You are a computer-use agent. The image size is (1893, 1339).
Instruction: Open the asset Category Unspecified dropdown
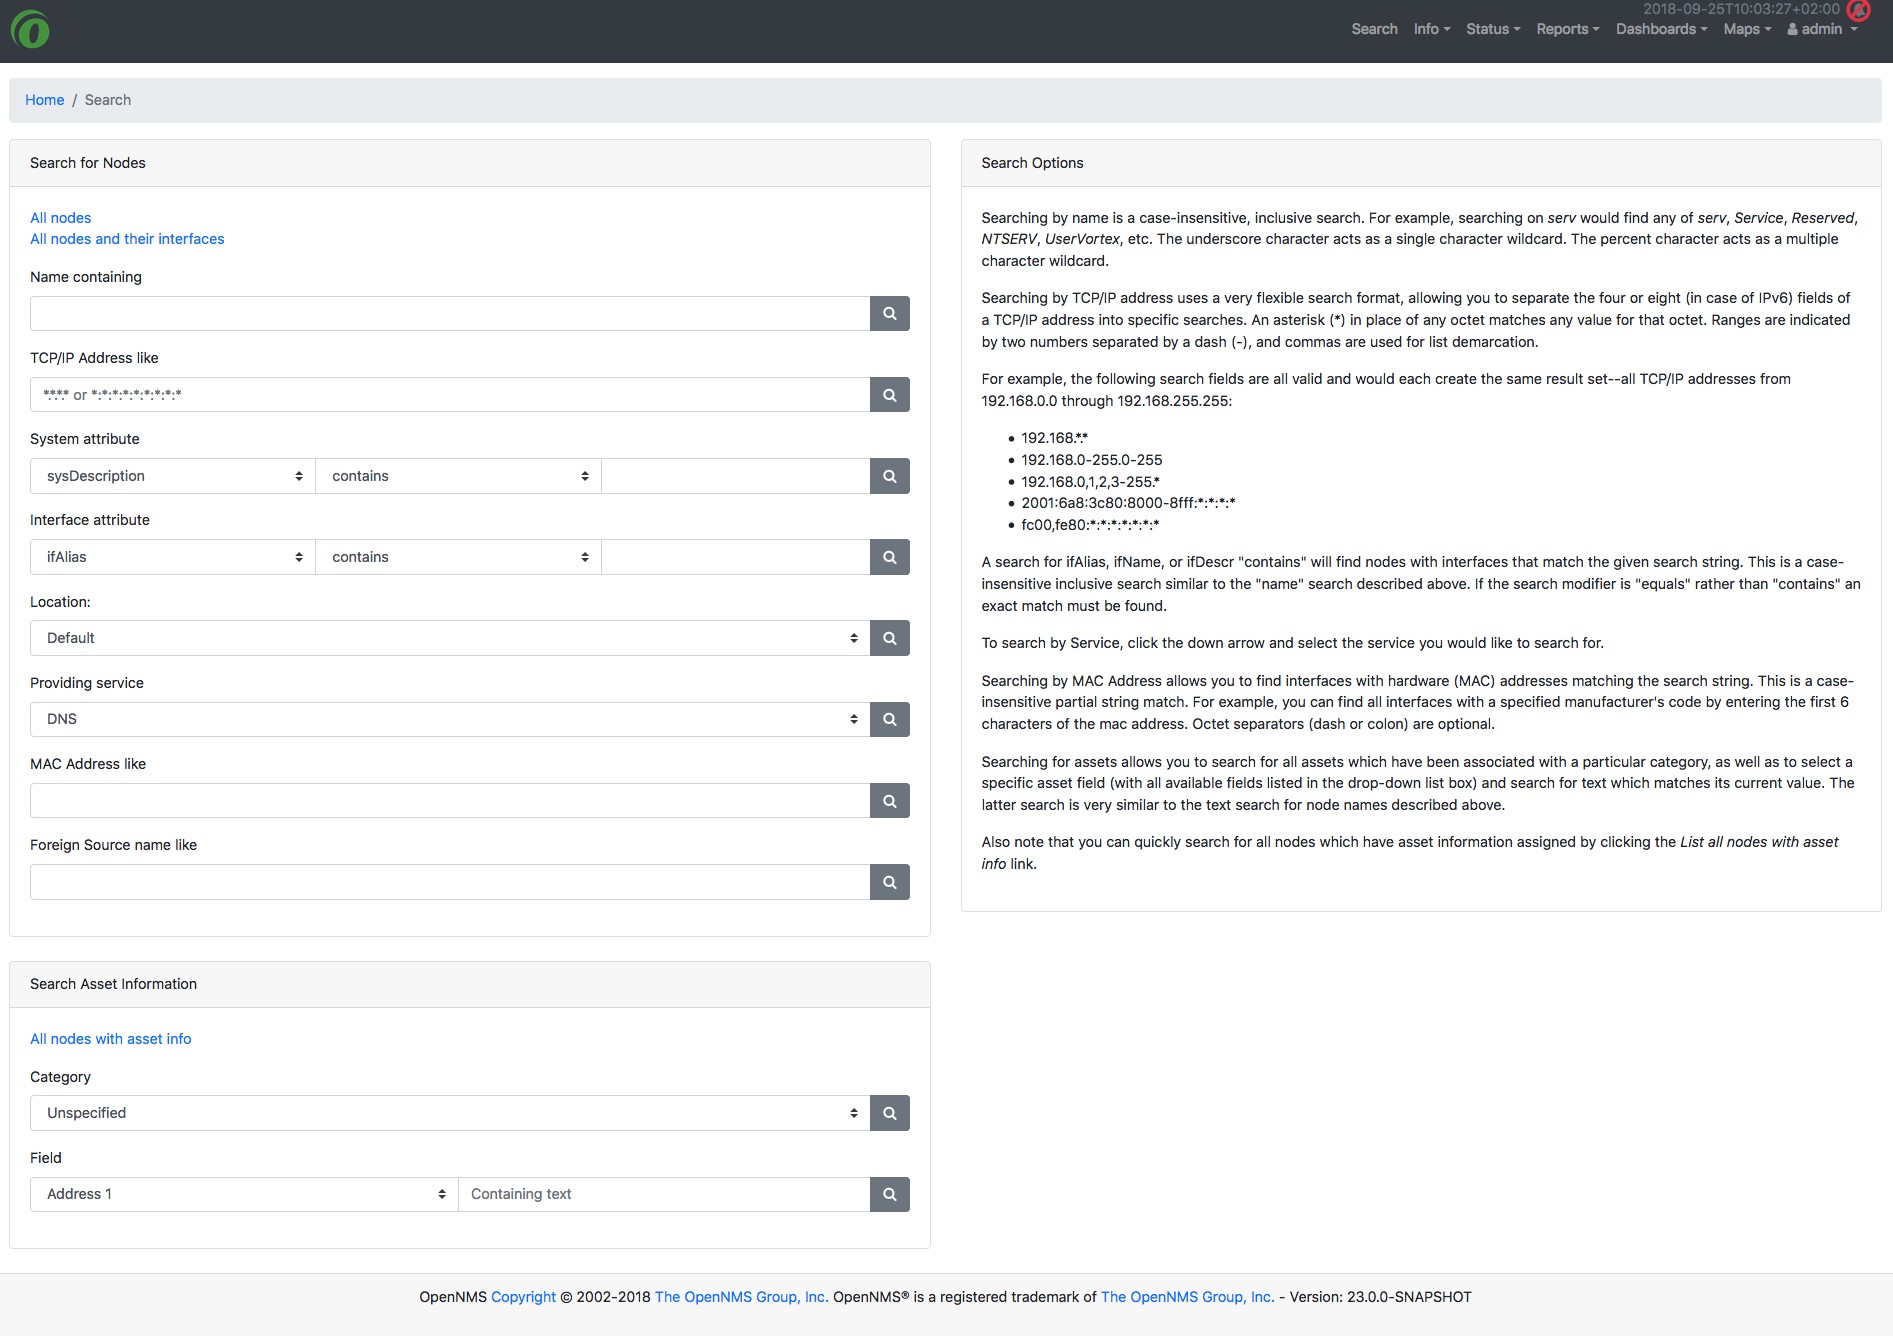(450, 1113)
